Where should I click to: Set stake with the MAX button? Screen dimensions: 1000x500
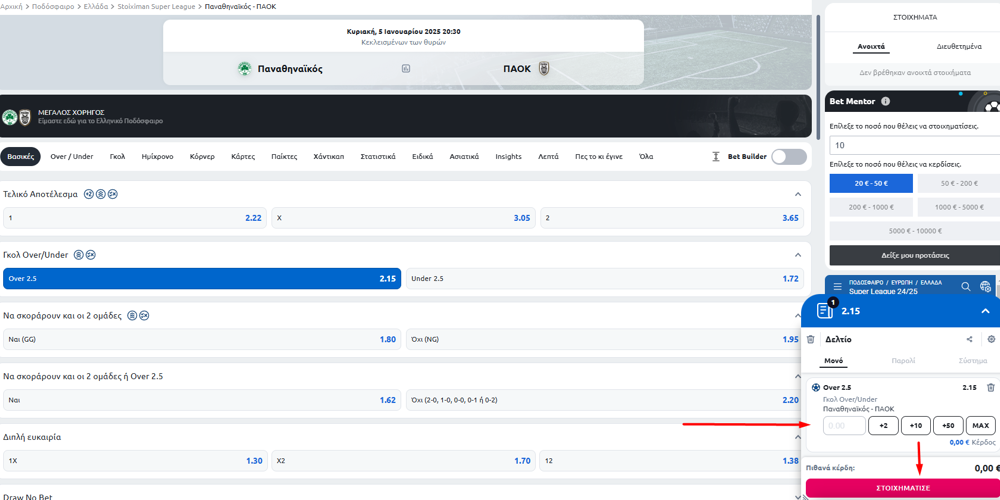click(981, 425)
